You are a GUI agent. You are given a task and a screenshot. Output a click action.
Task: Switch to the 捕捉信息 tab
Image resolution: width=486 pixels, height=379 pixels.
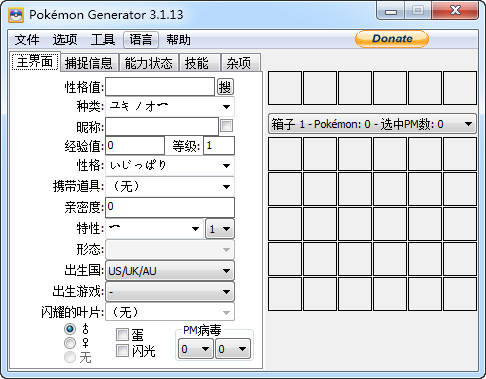point(89,63)
